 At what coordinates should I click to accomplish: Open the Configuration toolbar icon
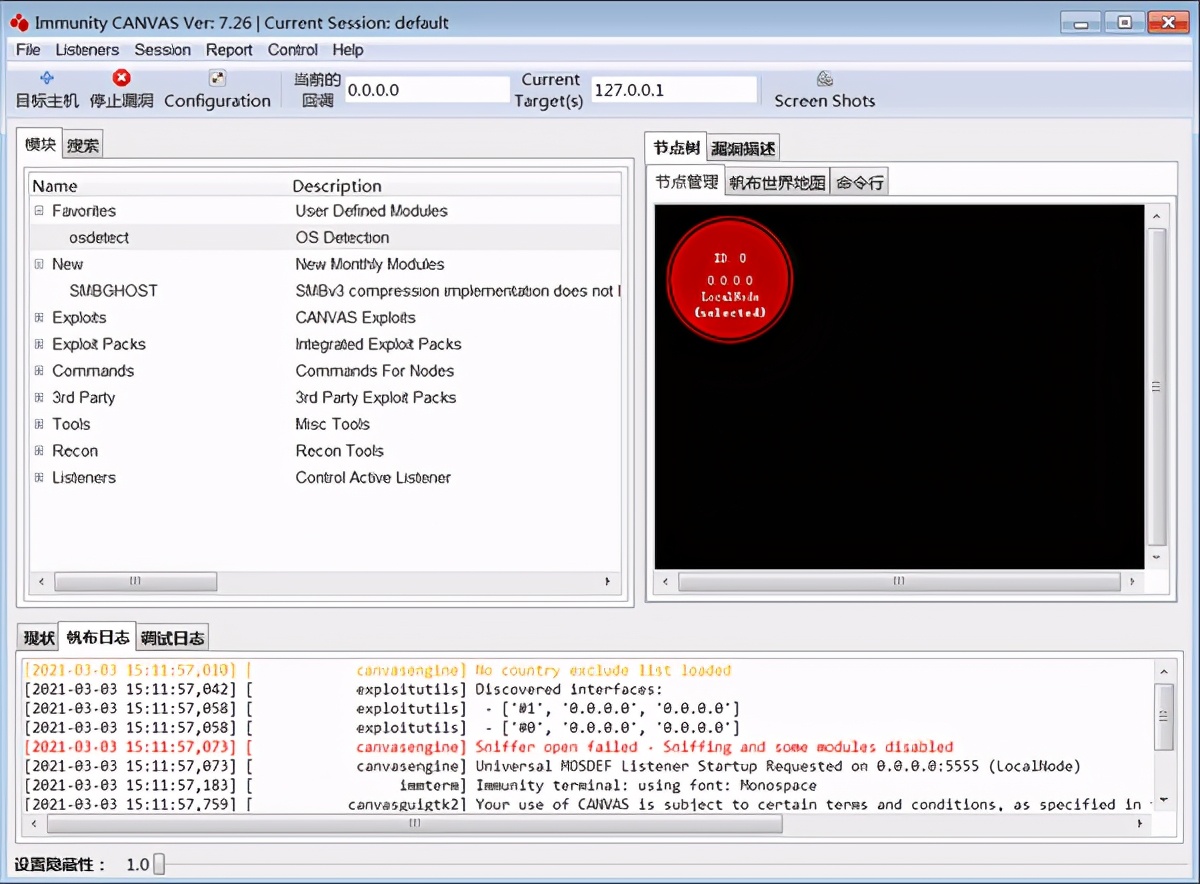[x=217, y=79]
